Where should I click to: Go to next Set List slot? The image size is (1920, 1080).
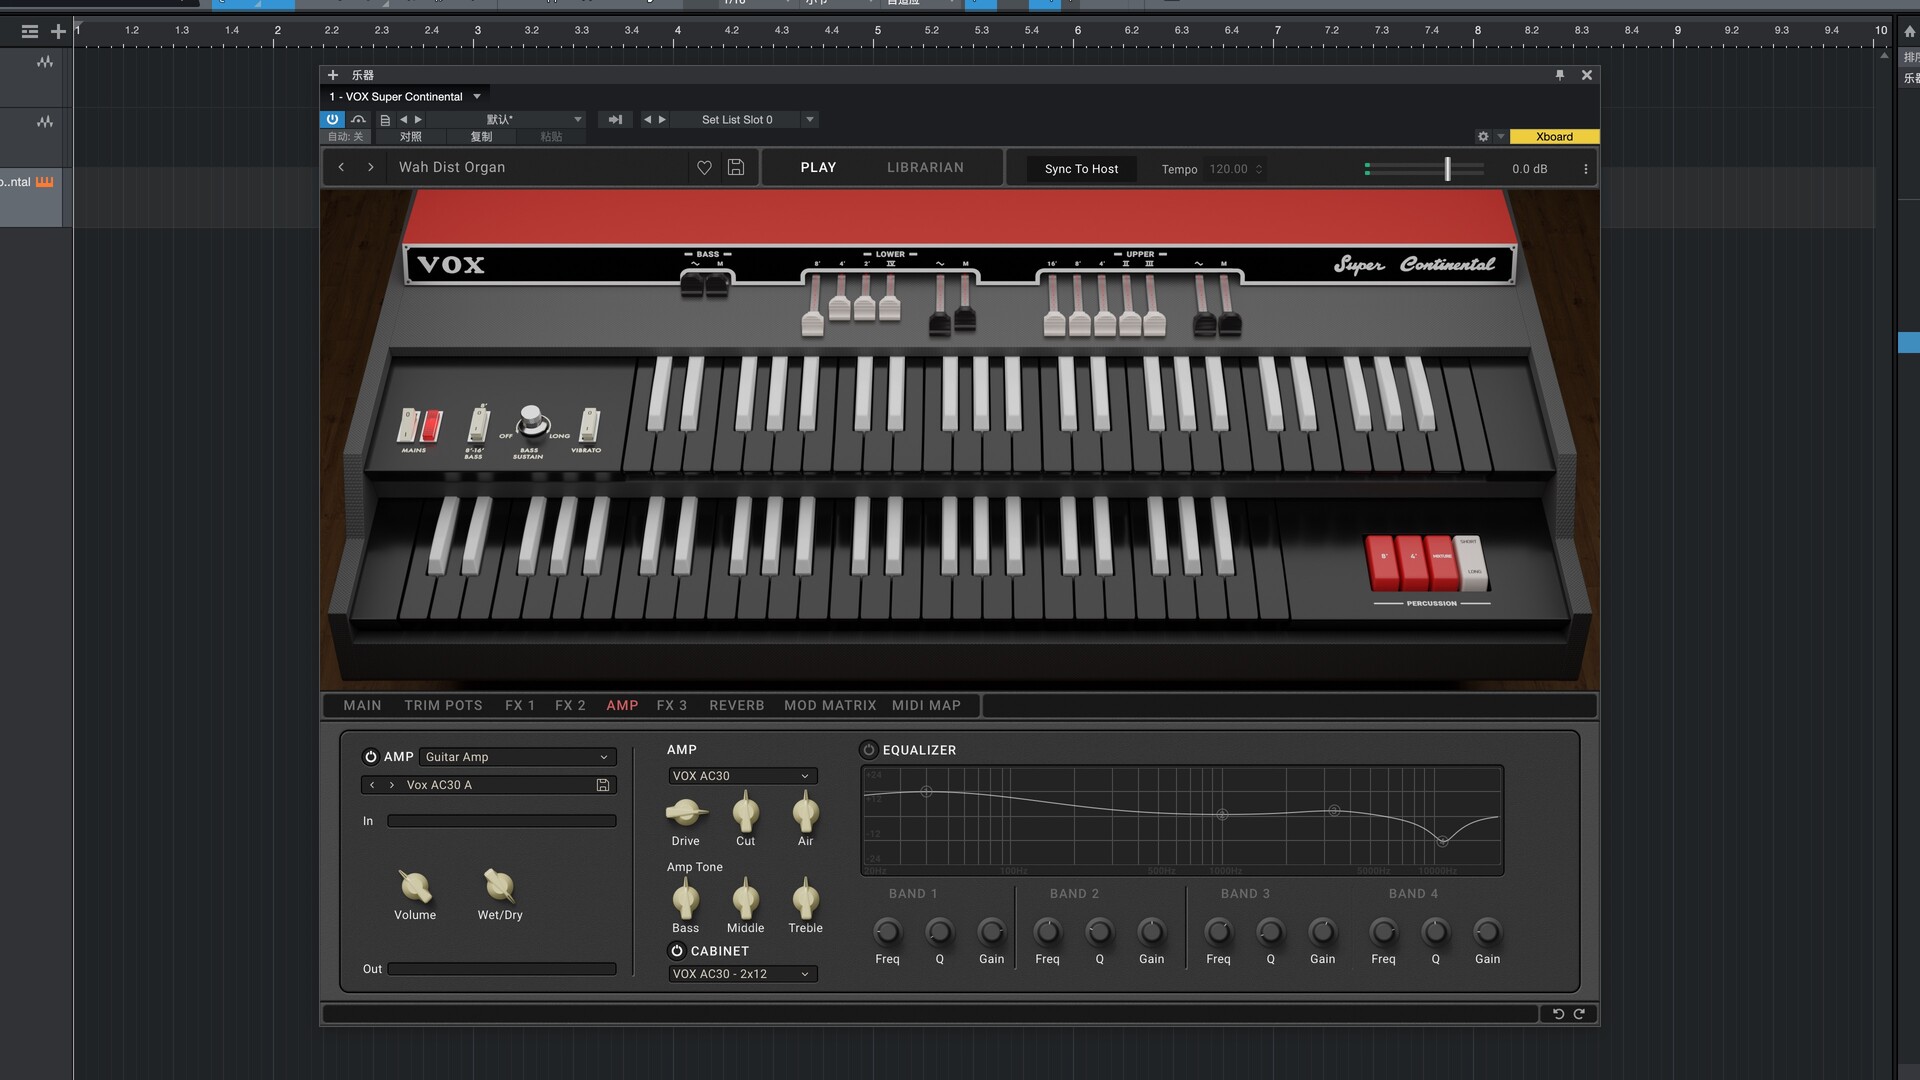(x=662, y=119)
